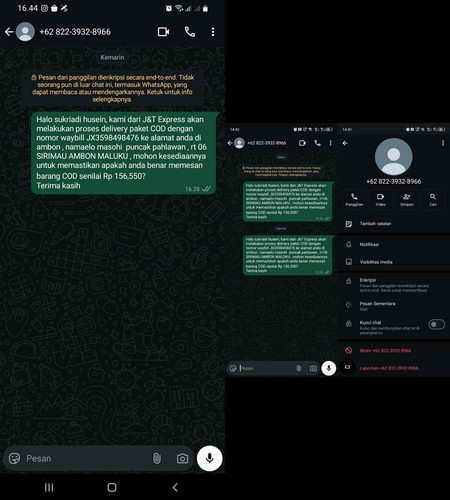Image resolution: width=450 pixels, height=500 pixels.
Task: Open three-dot menu on contact info screen
Action: click(x=443, y=143)
